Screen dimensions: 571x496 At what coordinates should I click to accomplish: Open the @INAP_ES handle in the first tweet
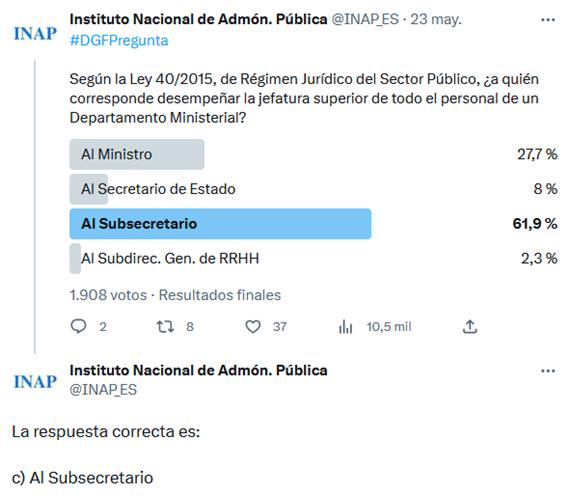click(x=365, y=19)
